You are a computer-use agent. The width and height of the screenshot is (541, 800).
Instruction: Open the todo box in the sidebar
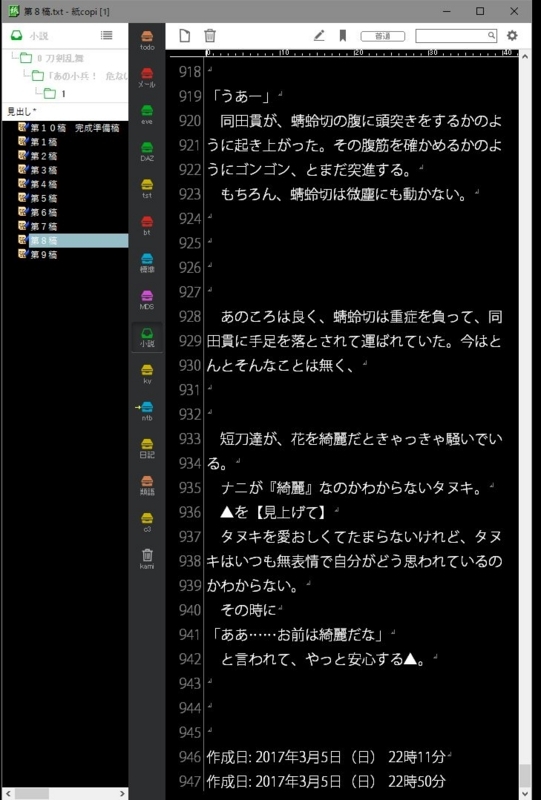(147, 40)
